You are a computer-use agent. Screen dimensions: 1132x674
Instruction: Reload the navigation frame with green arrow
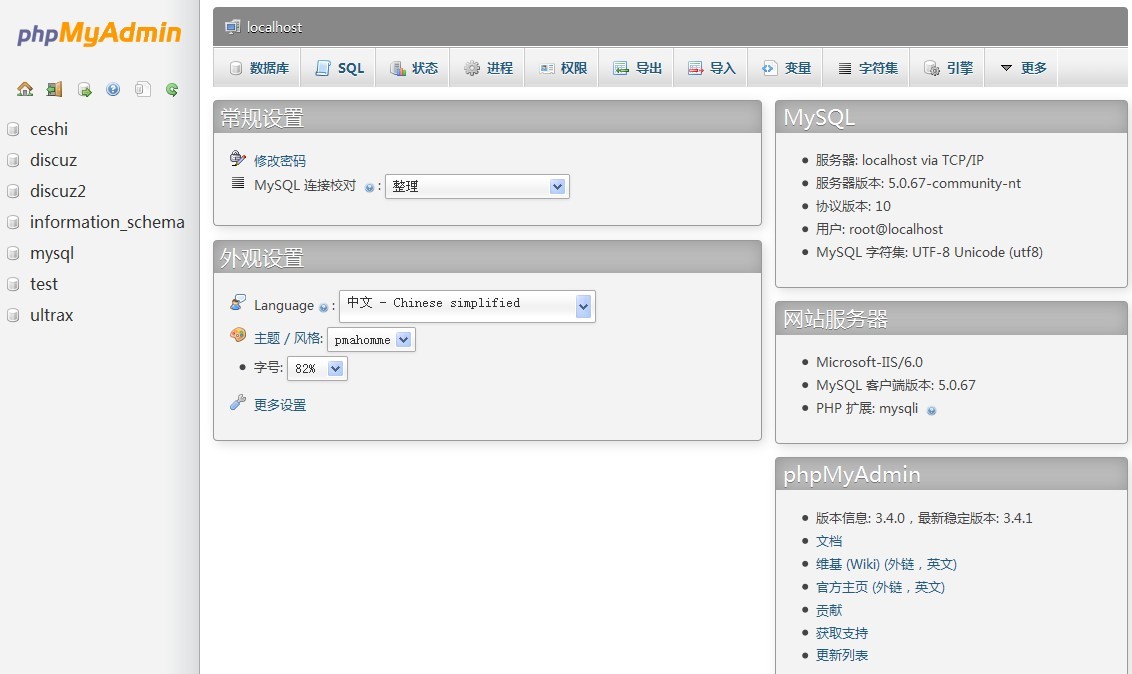click(x=172, y=89)
